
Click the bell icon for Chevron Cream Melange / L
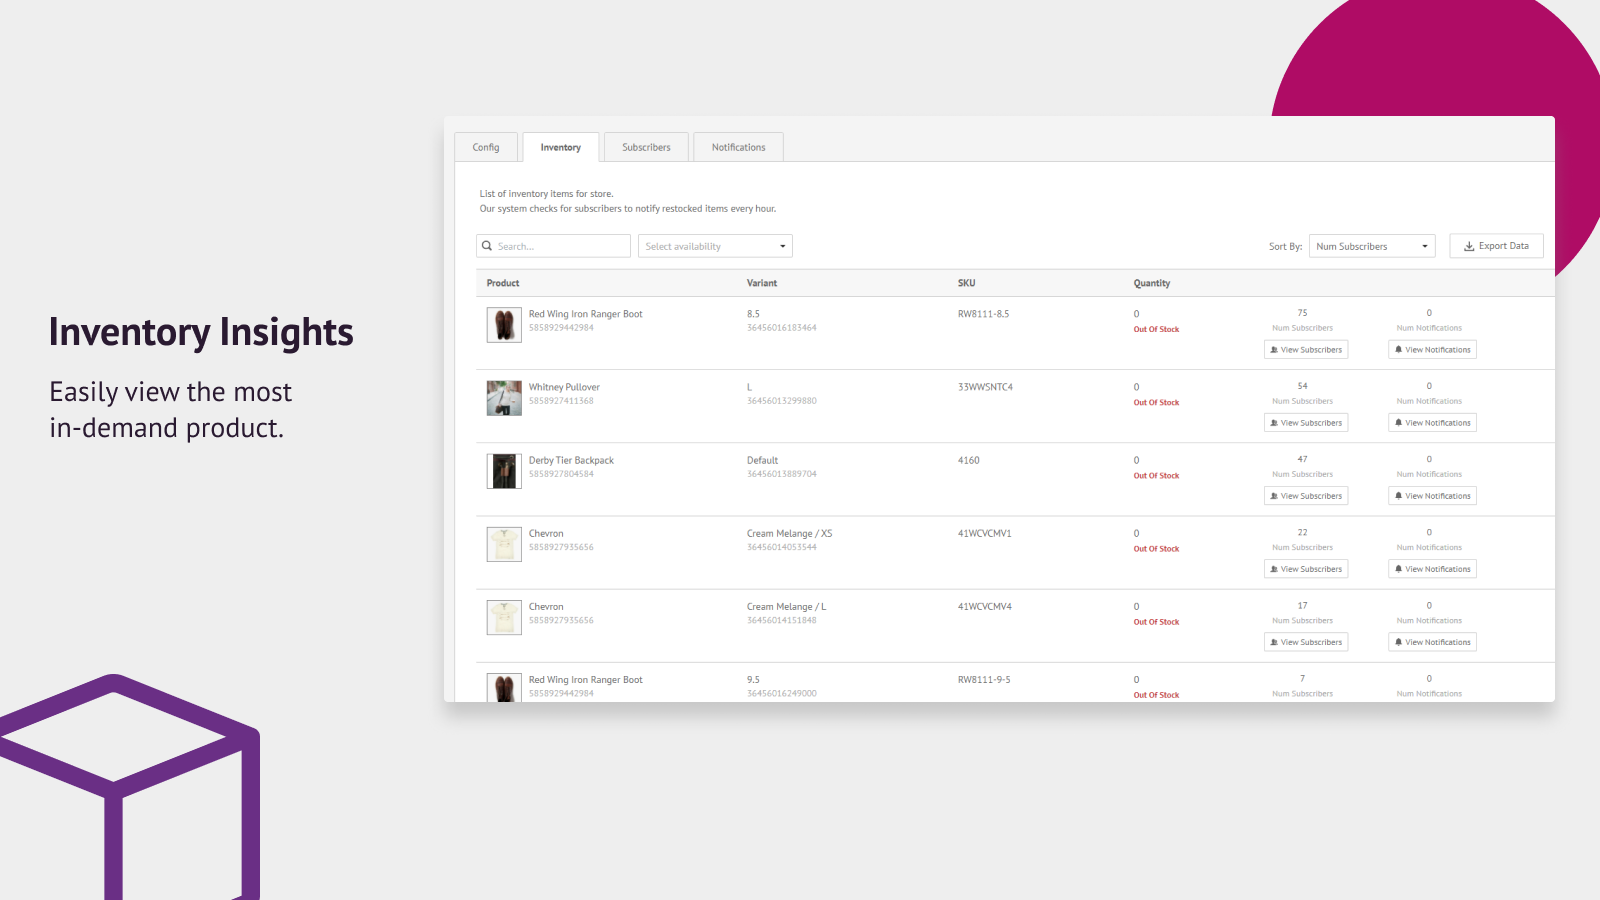click(1398, 641)
